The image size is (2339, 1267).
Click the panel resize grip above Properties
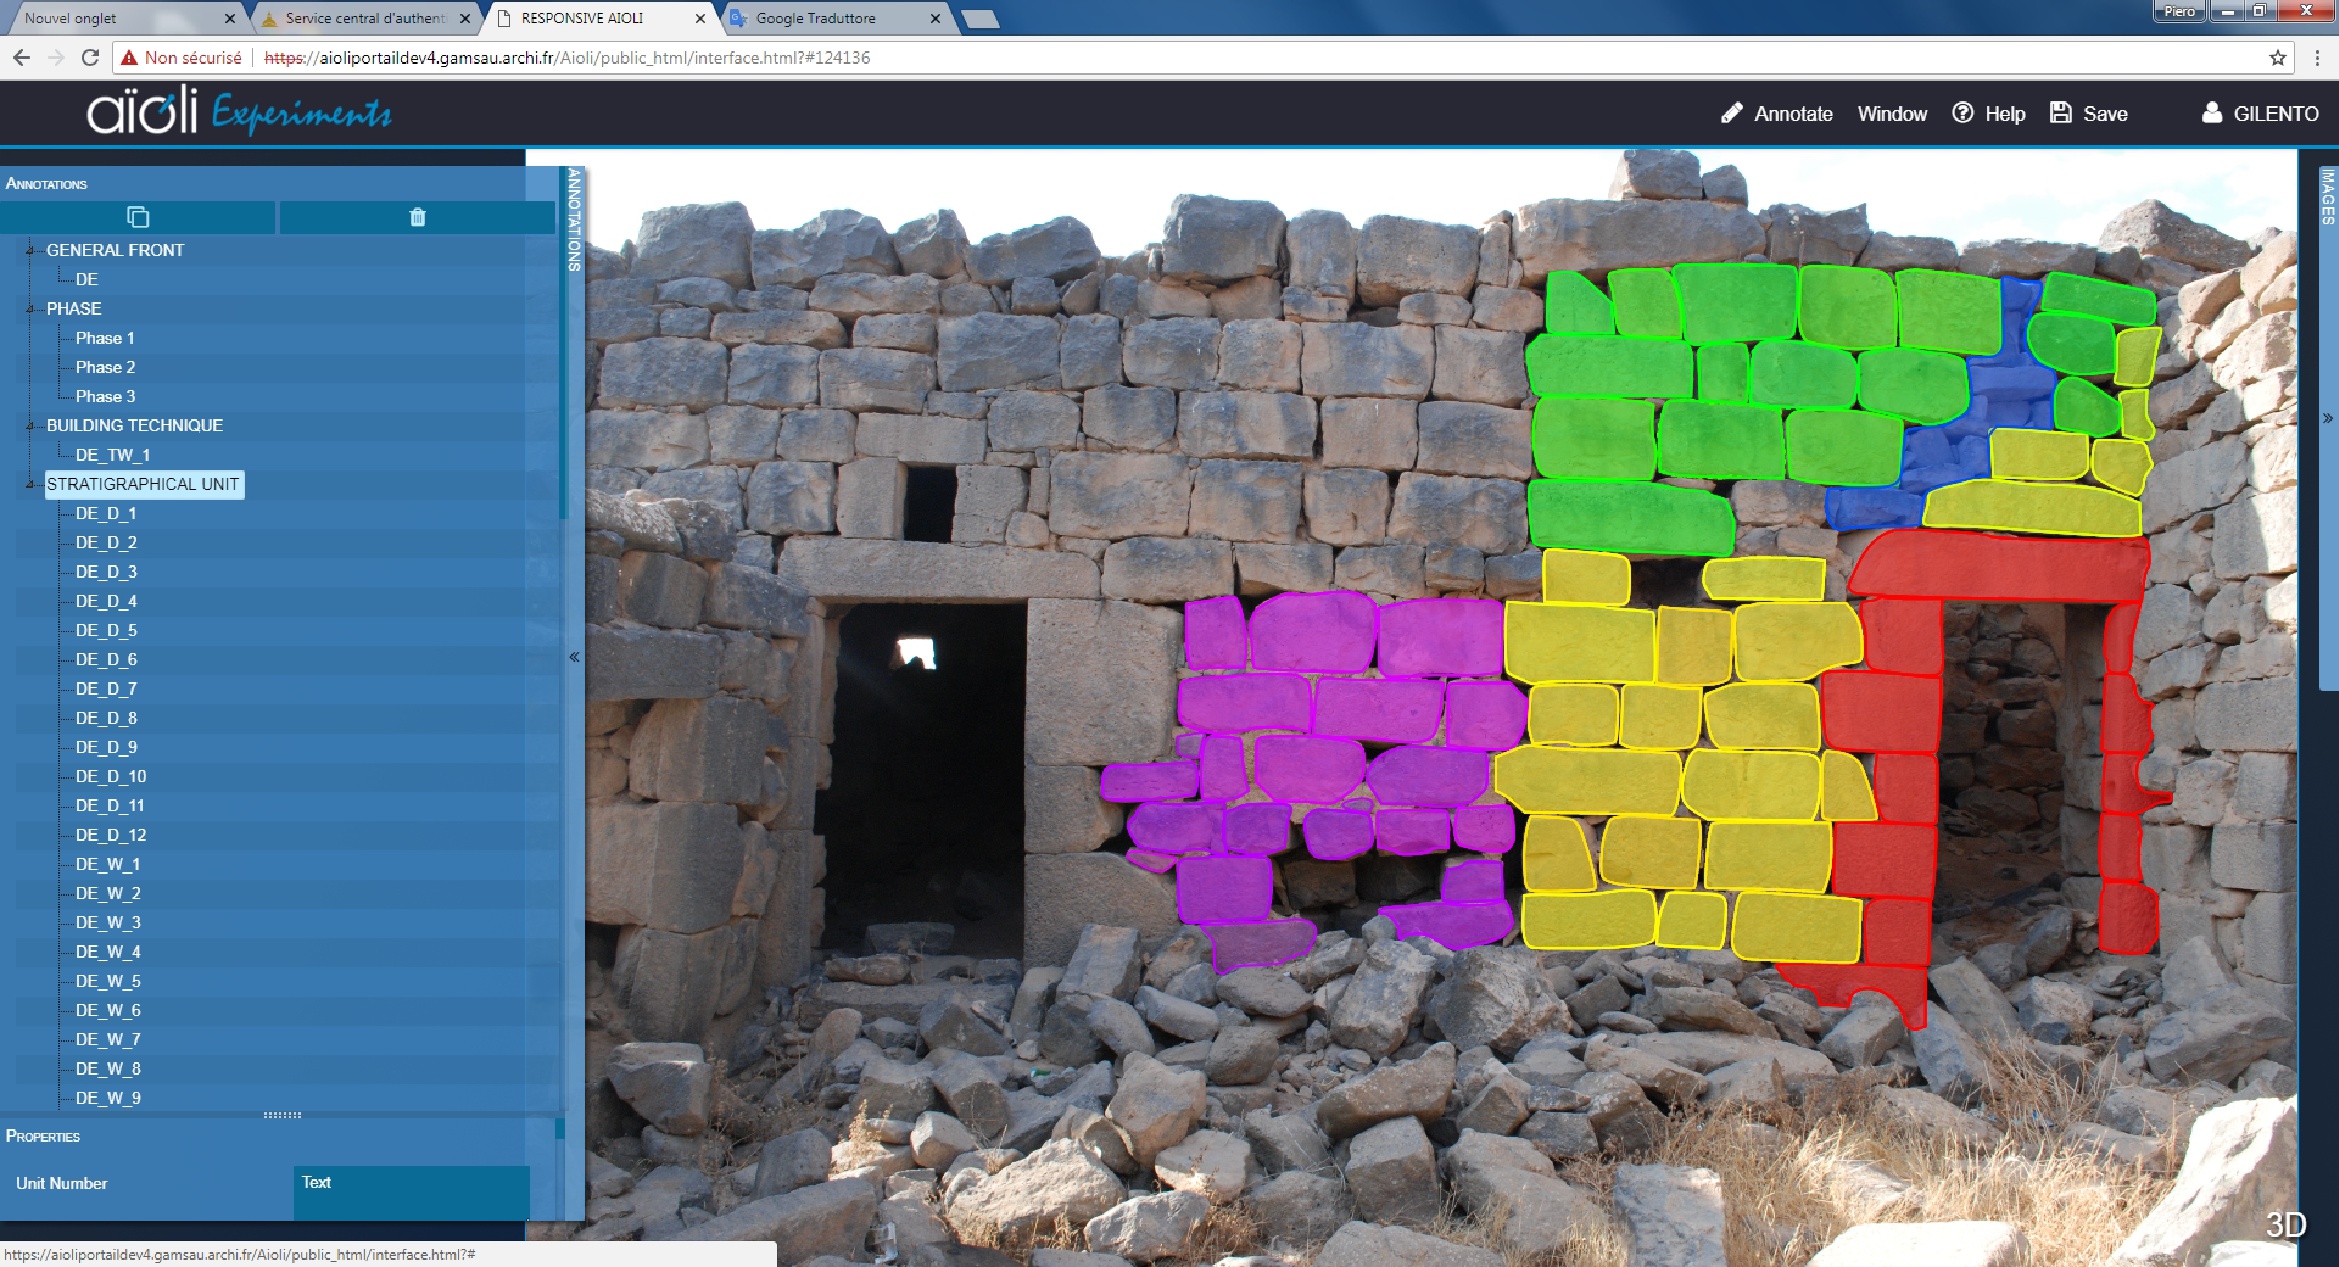pyautogui.click(x=281, y=1114)
